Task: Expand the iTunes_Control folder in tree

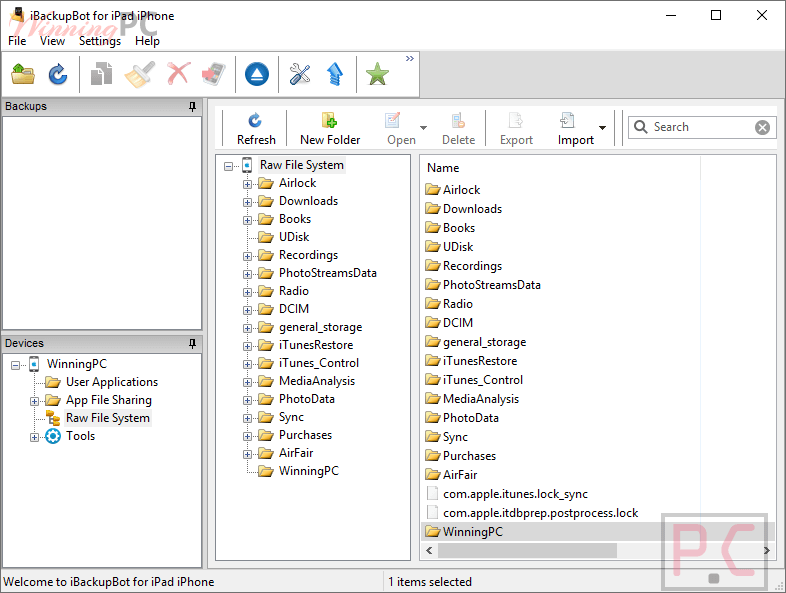Action: (247, 364)
